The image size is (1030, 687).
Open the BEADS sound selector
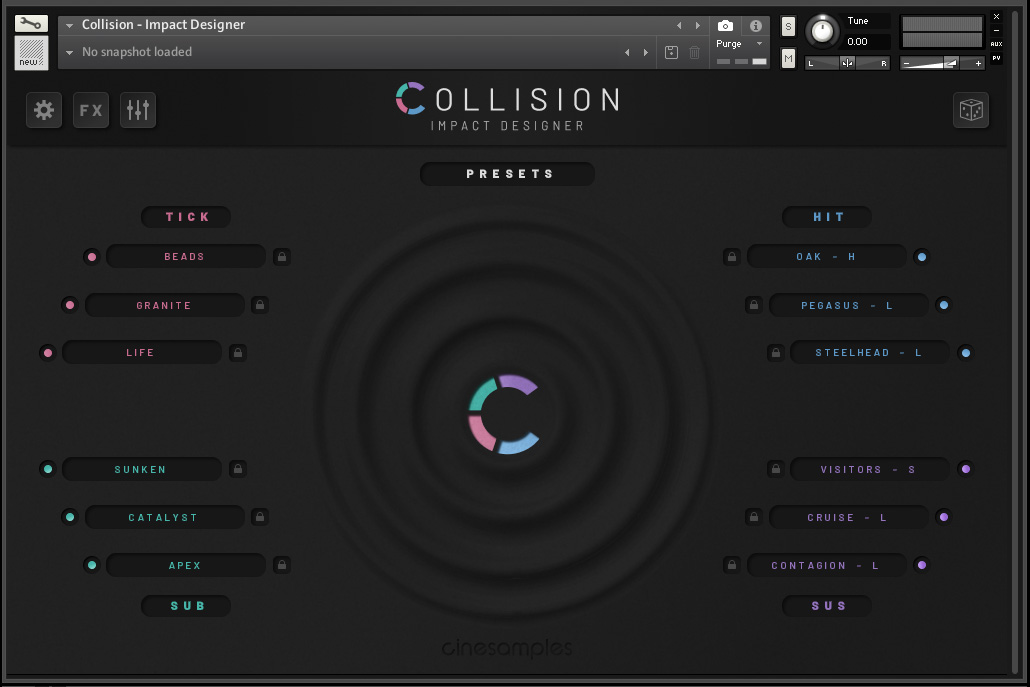[186, 257]
